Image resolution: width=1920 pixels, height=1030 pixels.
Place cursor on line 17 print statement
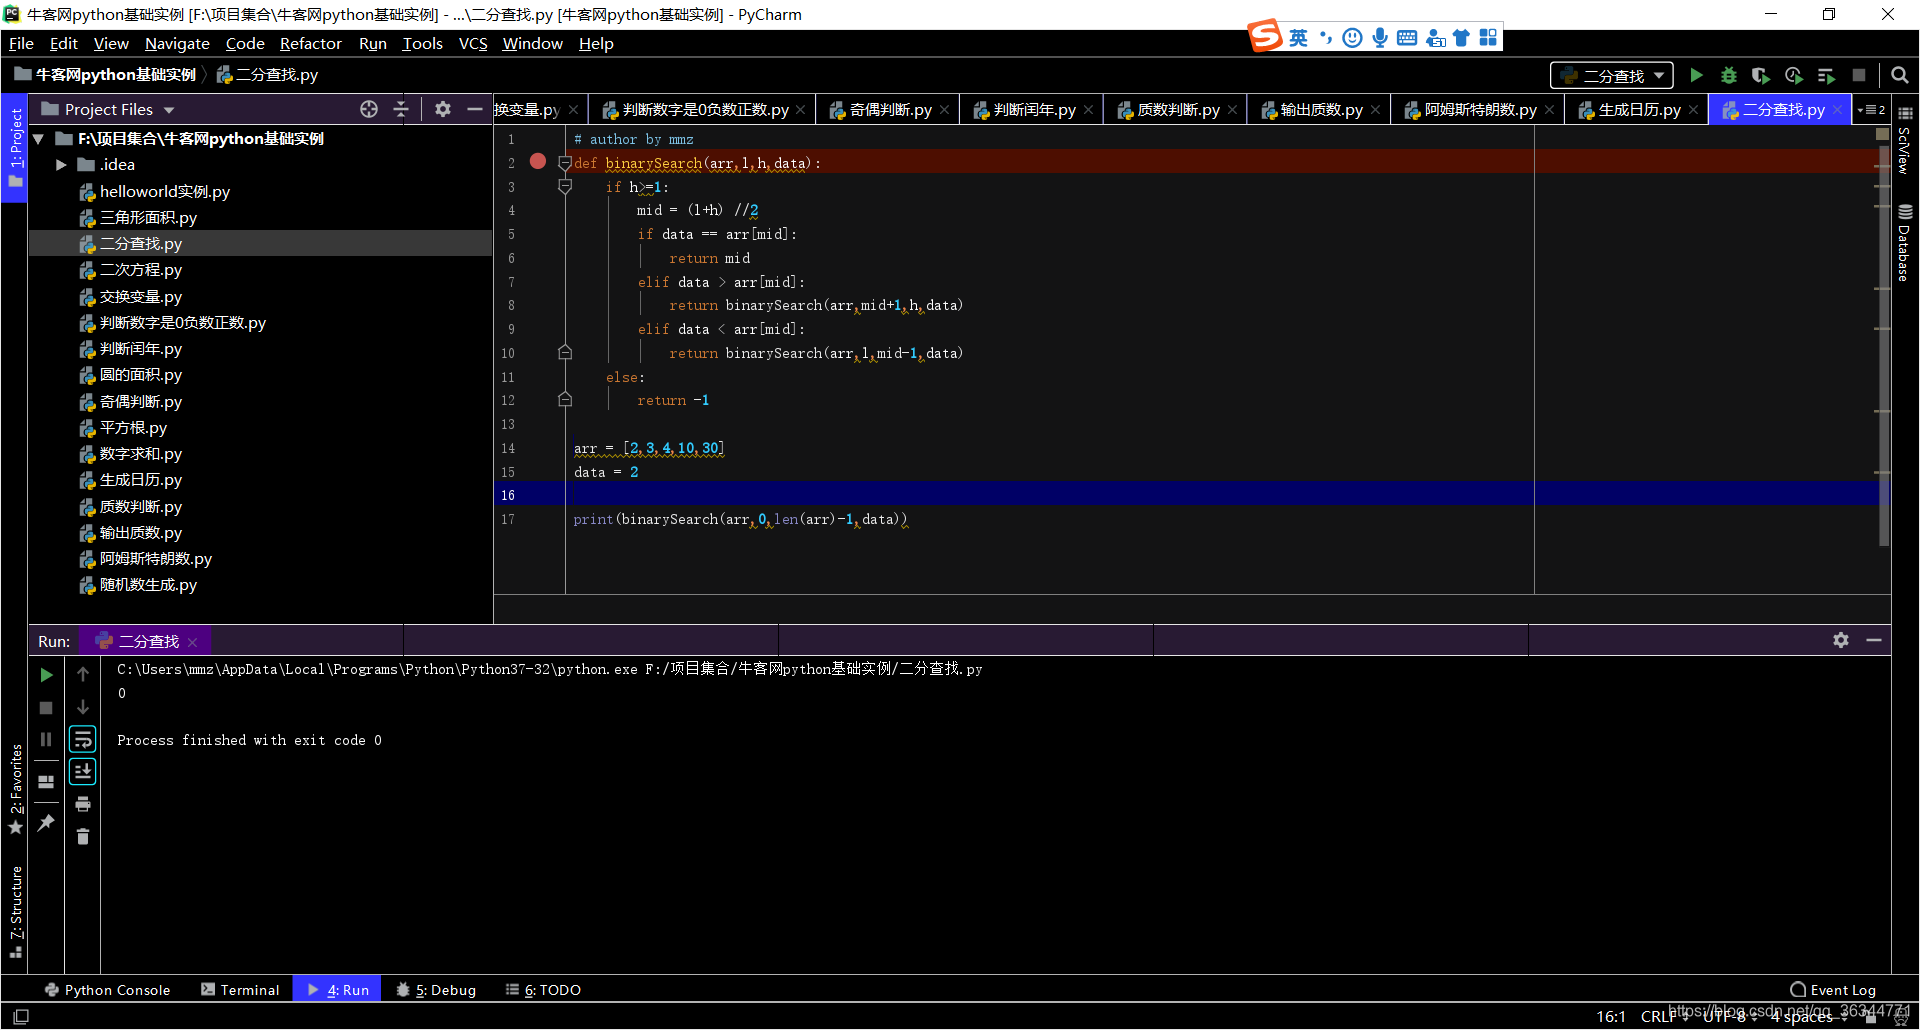coord(740,520)
